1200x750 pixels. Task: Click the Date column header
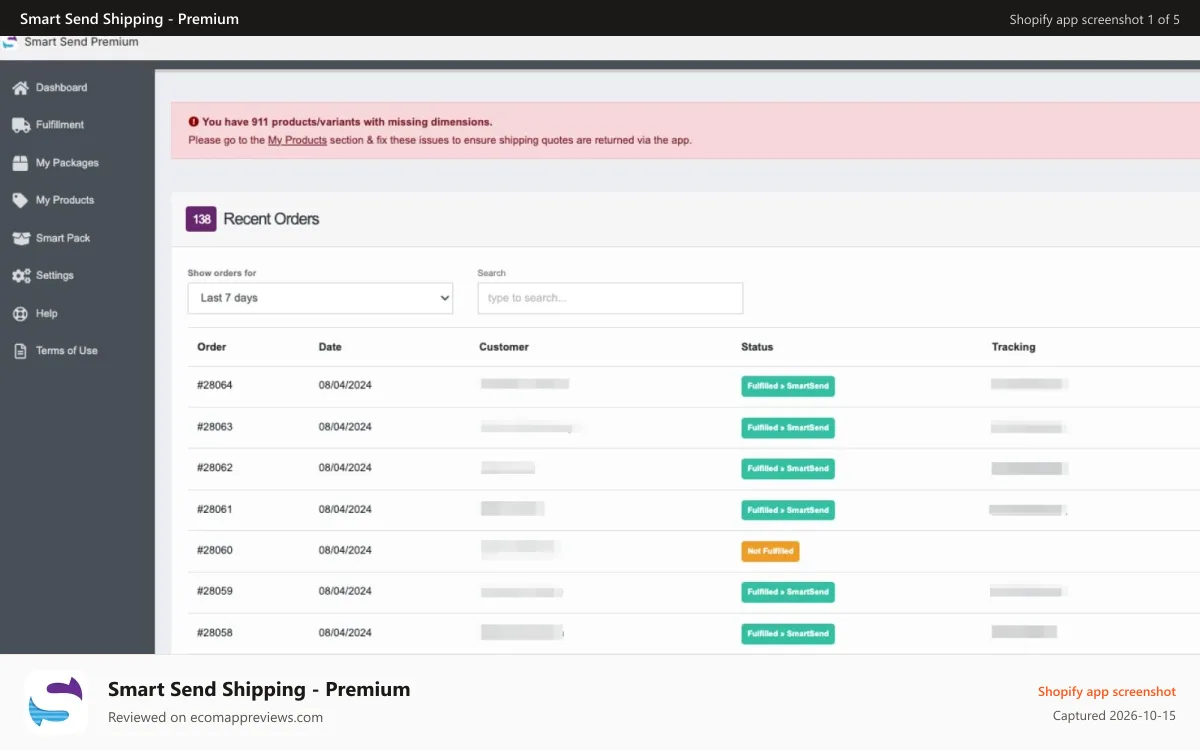tap(330, 347)
